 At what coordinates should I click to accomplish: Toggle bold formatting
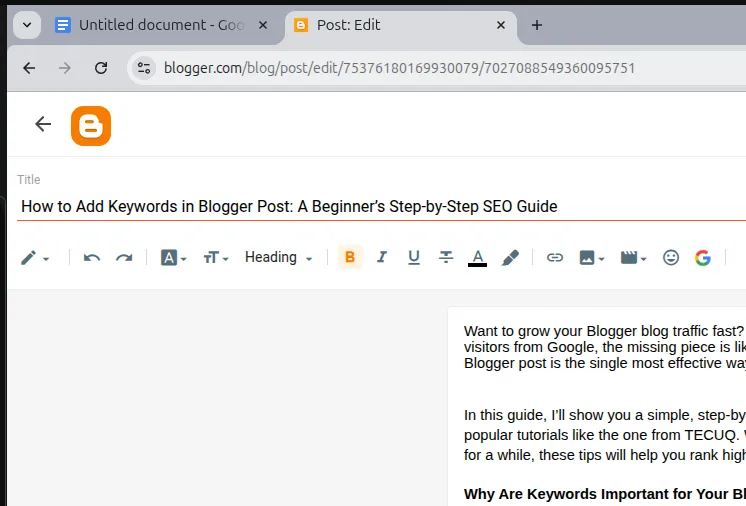(350, 257)
